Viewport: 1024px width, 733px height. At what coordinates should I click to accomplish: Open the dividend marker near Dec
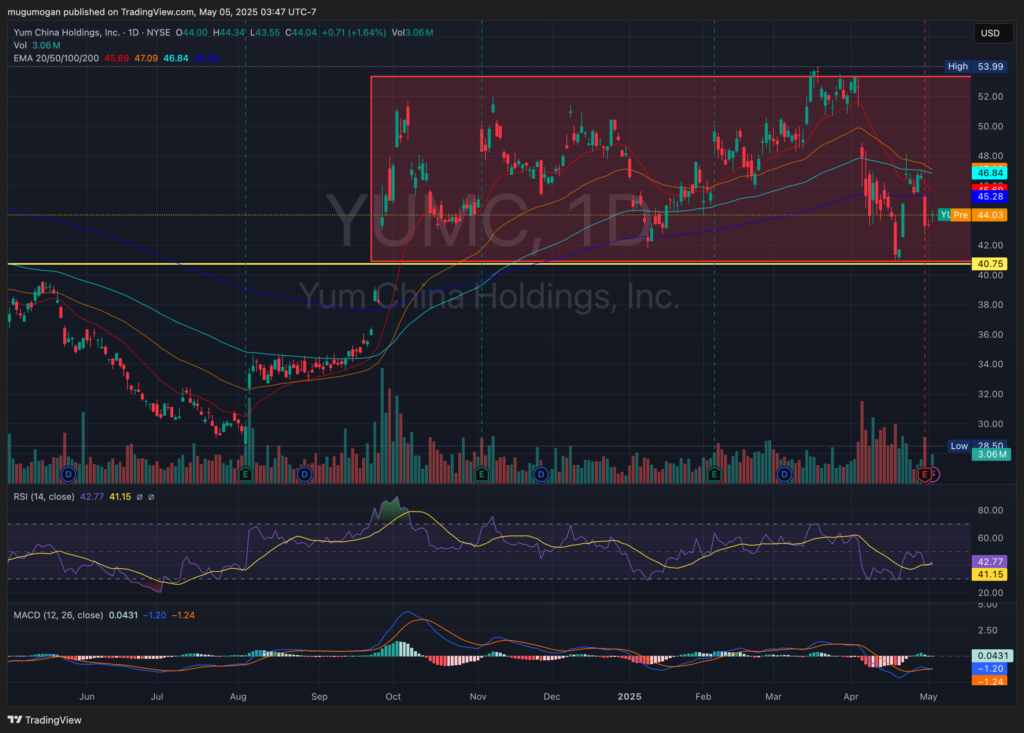click(541, 474)
